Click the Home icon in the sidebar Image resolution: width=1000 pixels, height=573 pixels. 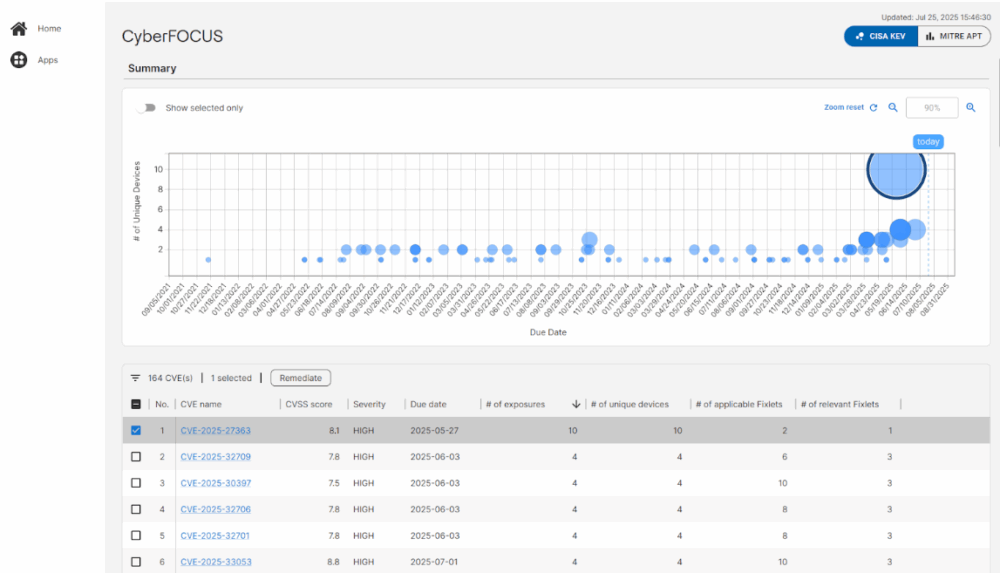18,29
